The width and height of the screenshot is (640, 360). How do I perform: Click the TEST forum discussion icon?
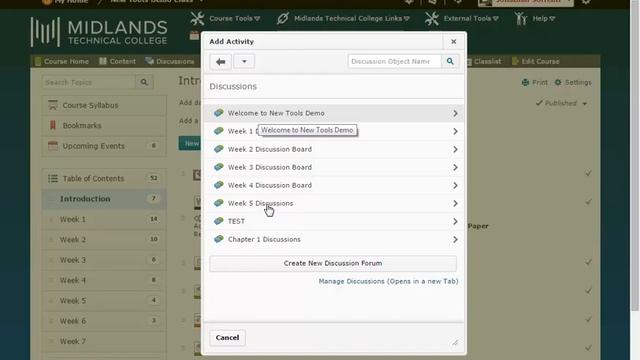219,221
